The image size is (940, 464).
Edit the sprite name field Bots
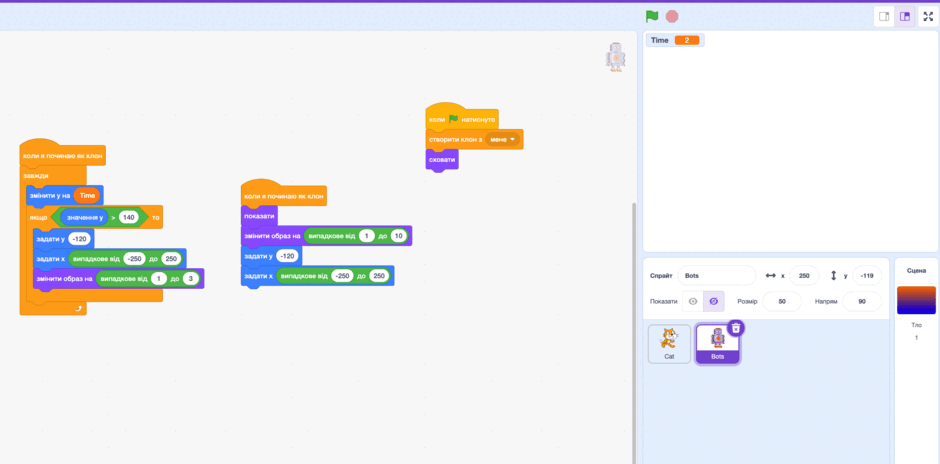[x=717, y=276]
